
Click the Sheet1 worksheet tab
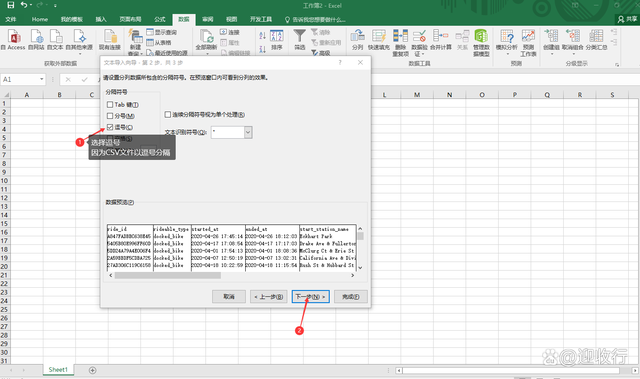tap(58, 370)
